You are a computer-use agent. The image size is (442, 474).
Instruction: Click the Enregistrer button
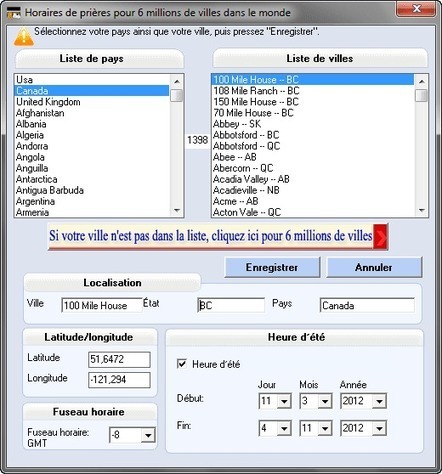pyautogui.click(x=272, y=267)
